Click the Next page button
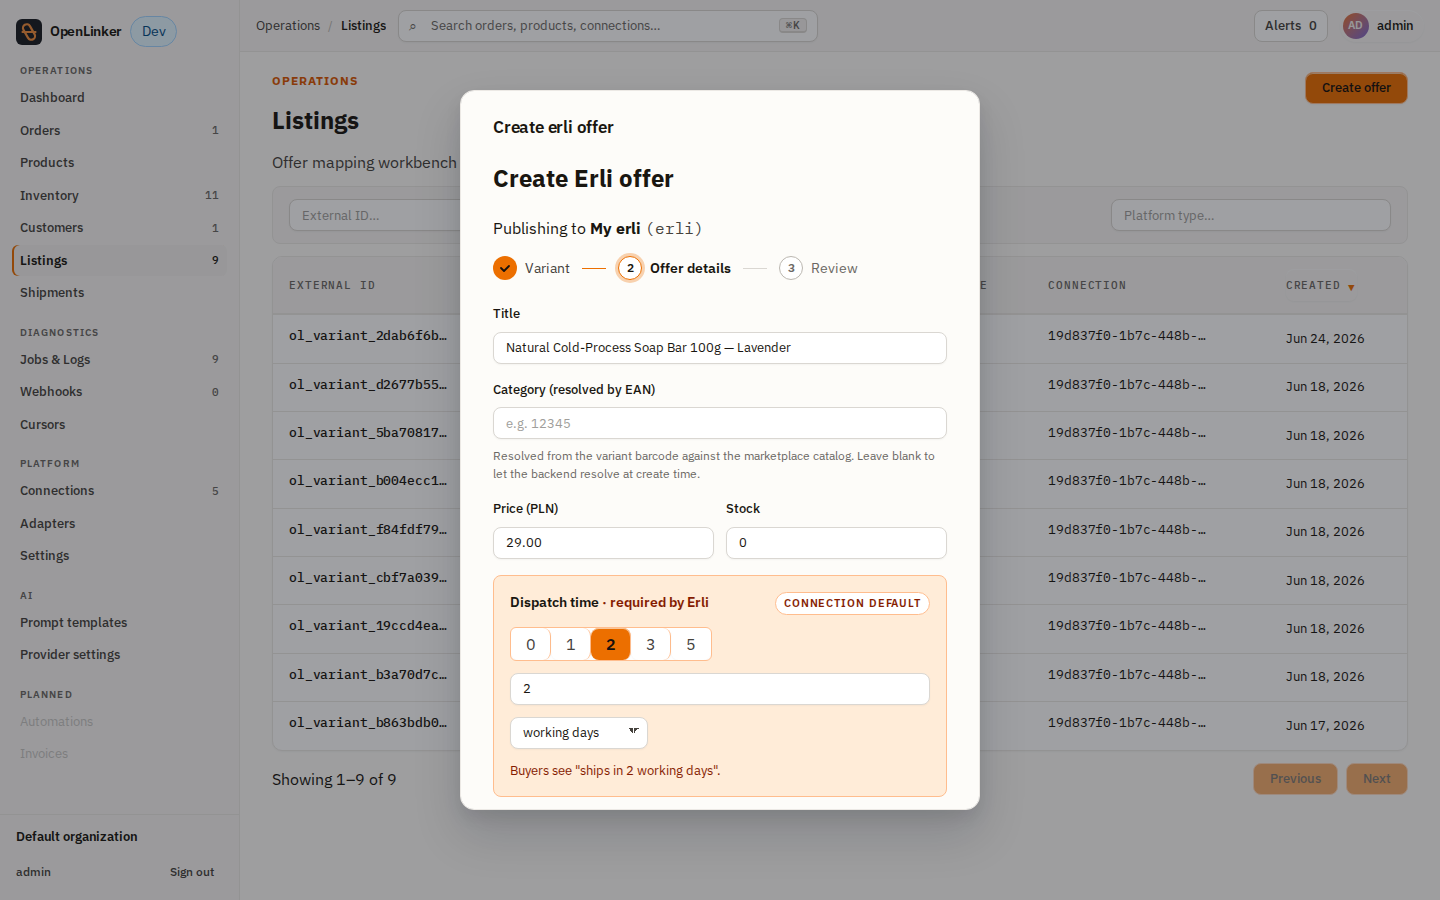 [1377, 779]
